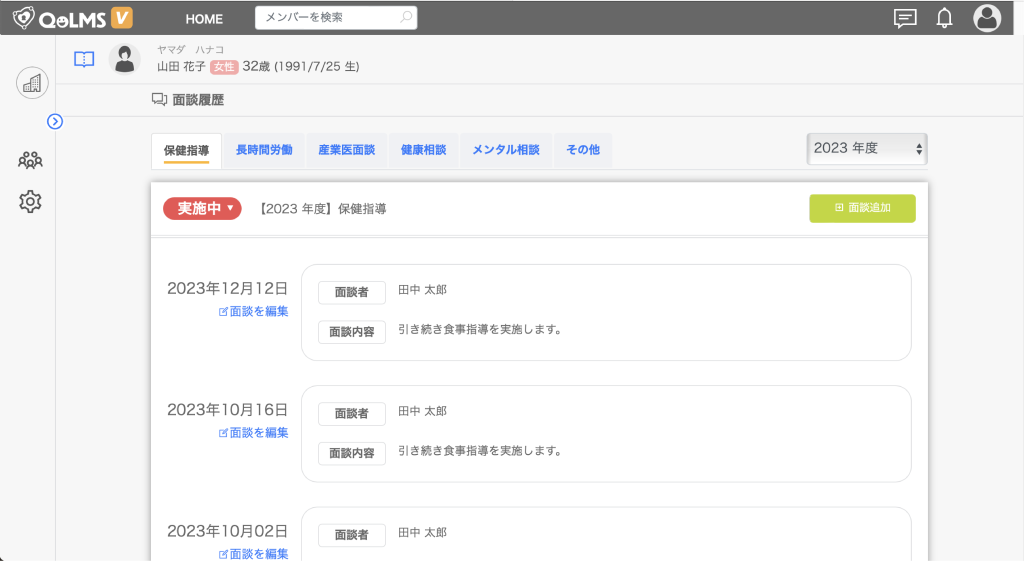Open the その他 tab
Image resolution: width=1024 pixels, height=561 pixels.
tap(582, 150)
